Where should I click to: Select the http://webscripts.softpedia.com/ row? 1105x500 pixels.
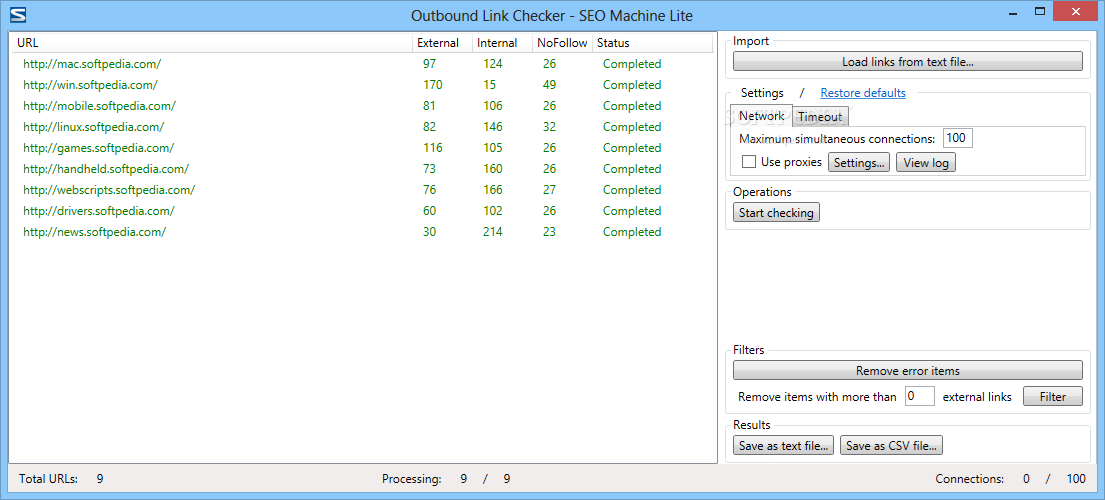(x=363, y=190)
